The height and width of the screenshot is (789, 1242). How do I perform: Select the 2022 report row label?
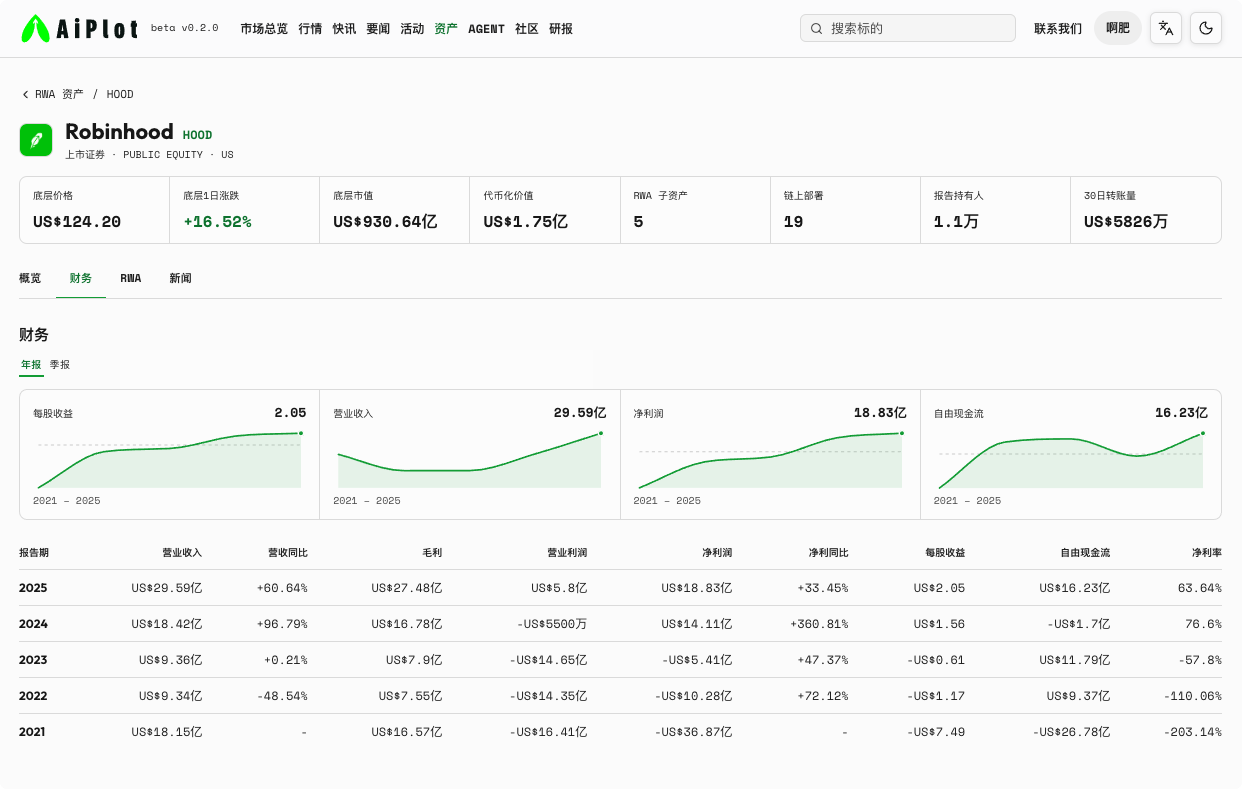pos(33,696)
